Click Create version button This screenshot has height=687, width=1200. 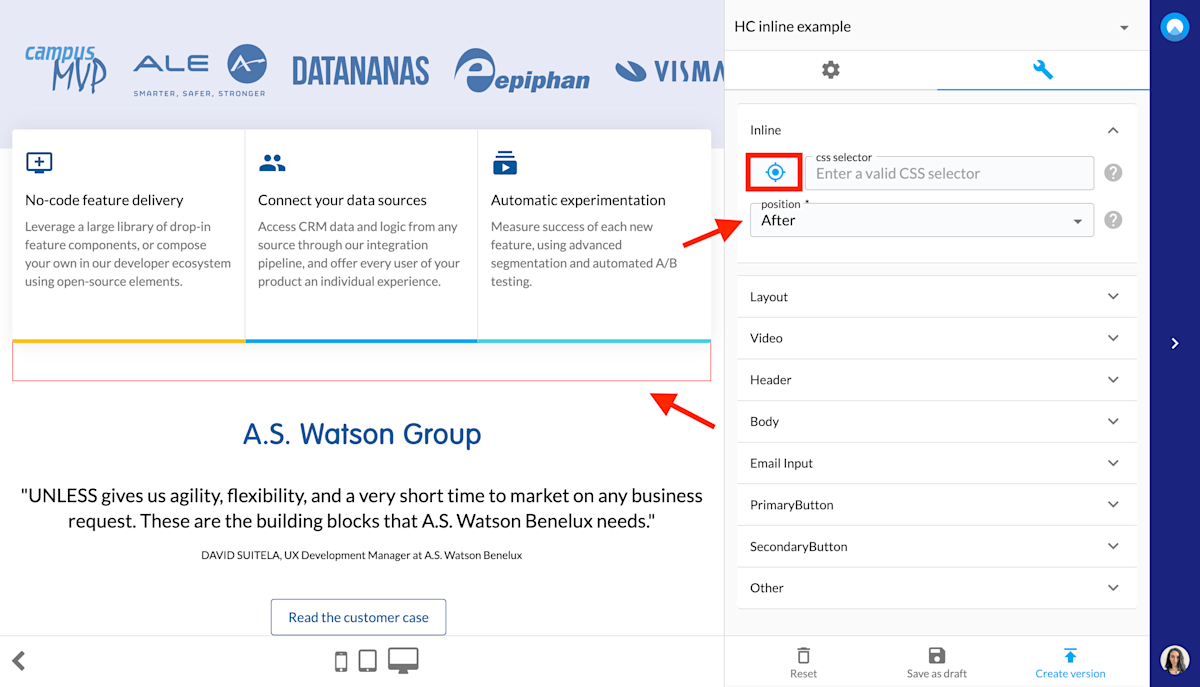[1070, 662]
